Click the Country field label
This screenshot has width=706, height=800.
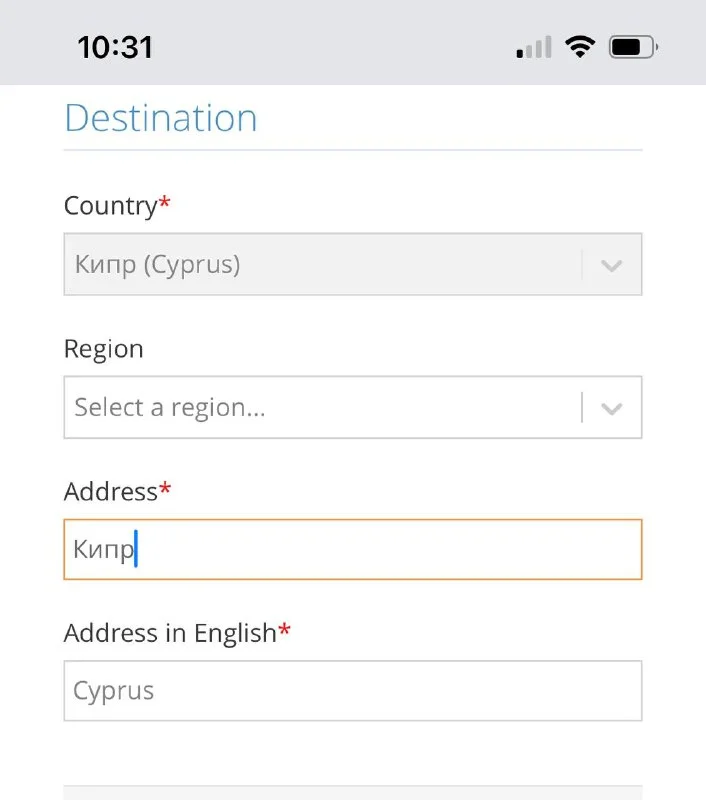pos(110,206)
